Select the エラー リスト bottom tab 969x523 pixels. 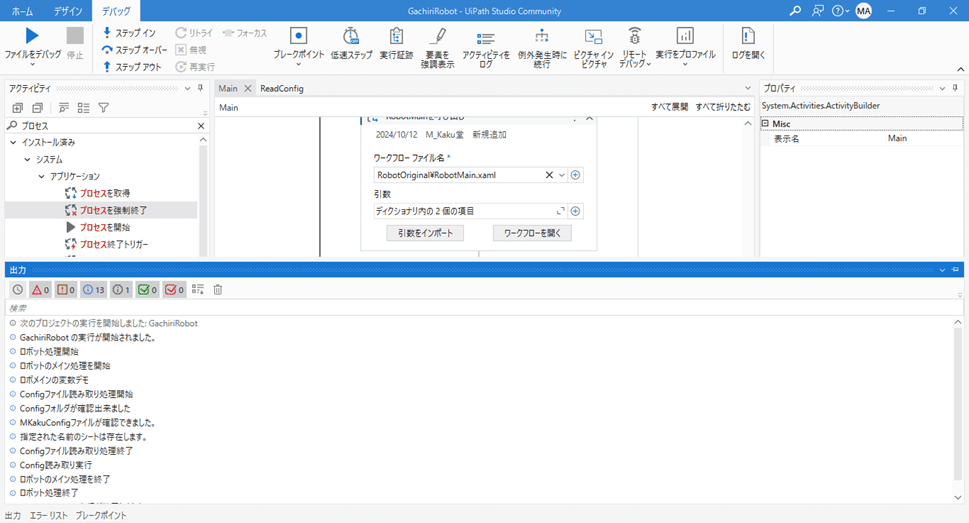tap(48, 515)
